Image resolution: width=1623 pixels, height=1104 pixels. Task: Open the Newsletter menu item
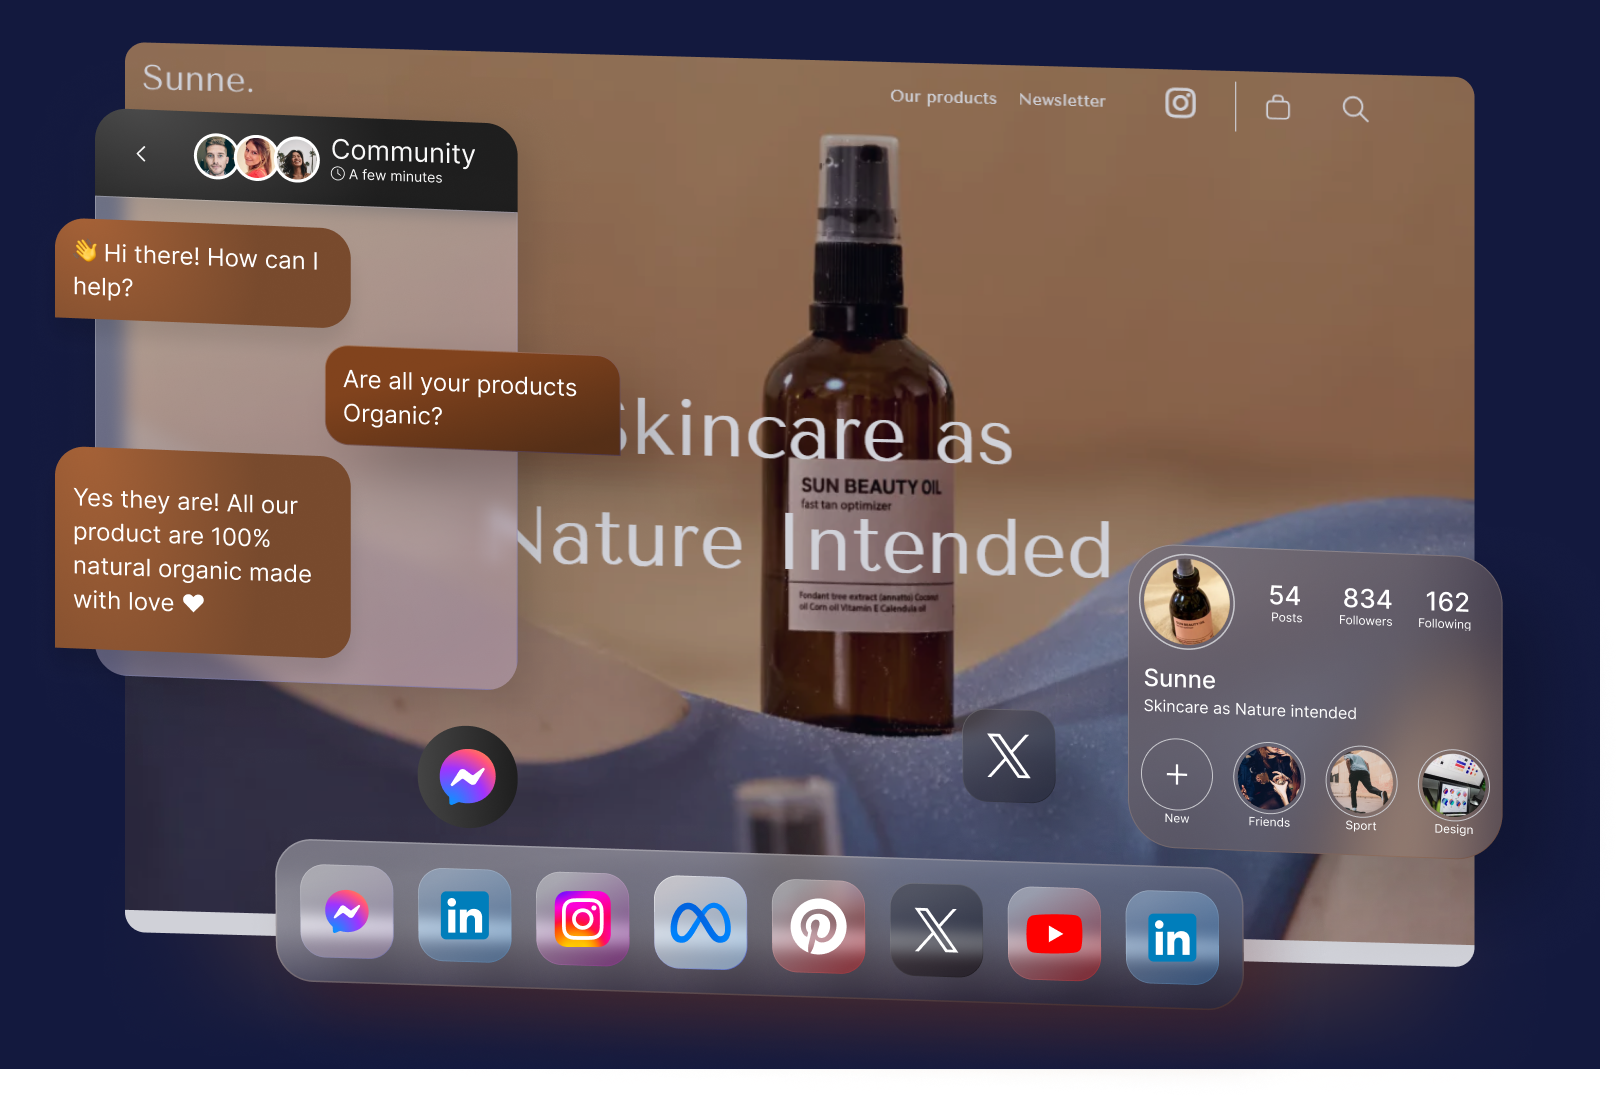(1062, 100)
